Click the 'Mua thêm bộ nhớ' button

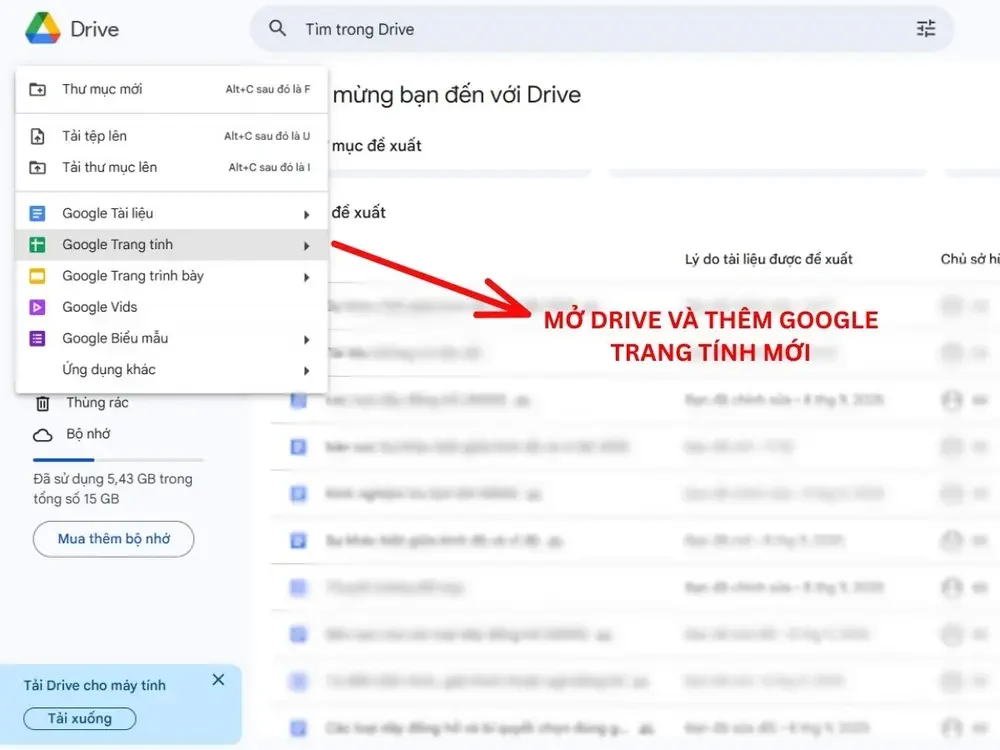114,539
